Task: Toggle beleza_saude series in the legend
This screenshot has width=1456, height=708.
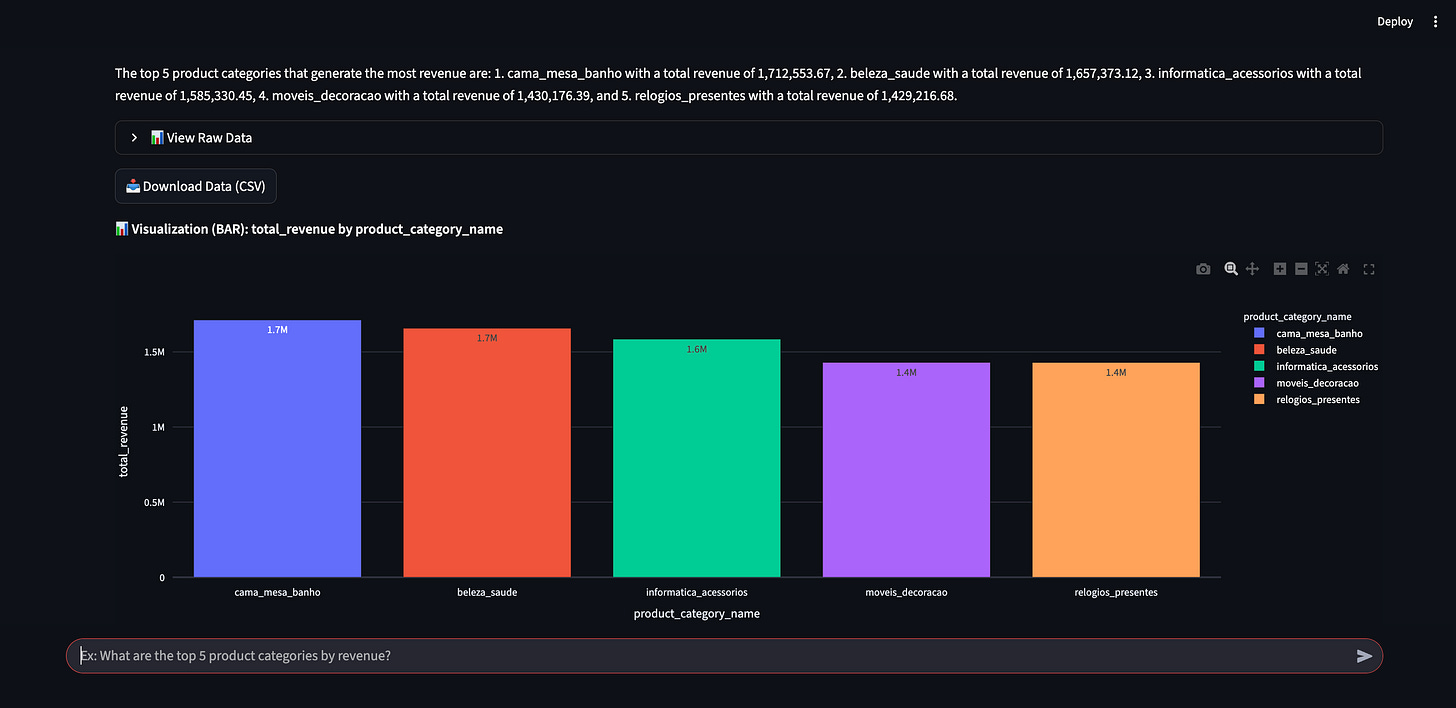Action: [x=1306, y=349]
